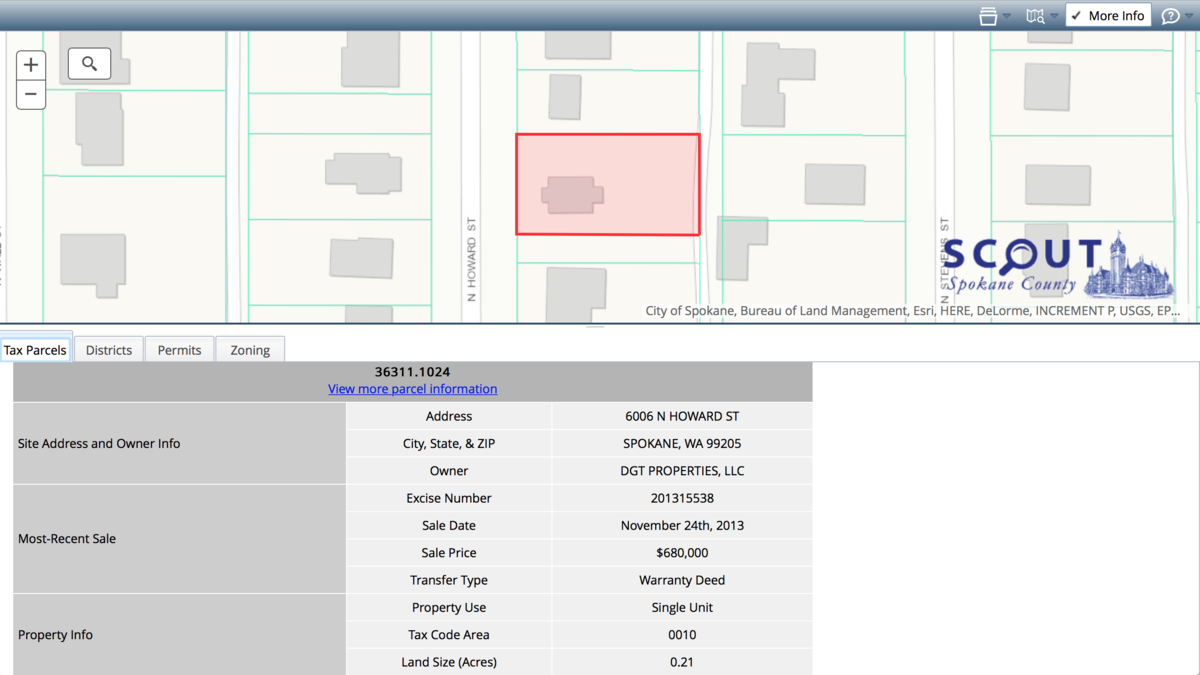This screenshot has width=1200, height=675.
Task: Select the Tax Parcels tab
Action: 35,349
